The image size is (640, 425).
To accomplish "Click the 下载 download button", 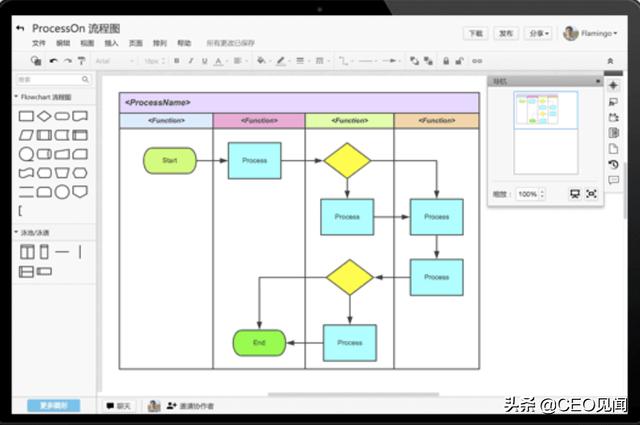I will [476, 33].
